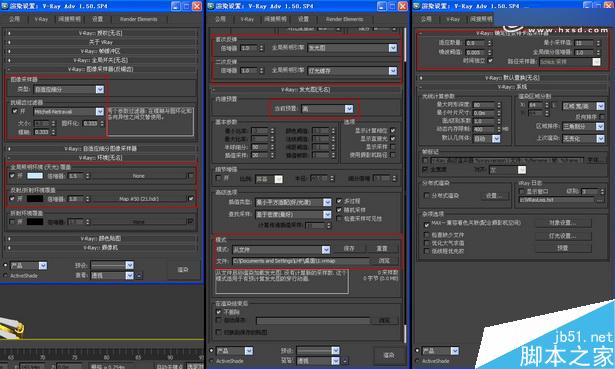
Task: Click Map #50 (21.hdr) map button
Action: pos(139,199)
